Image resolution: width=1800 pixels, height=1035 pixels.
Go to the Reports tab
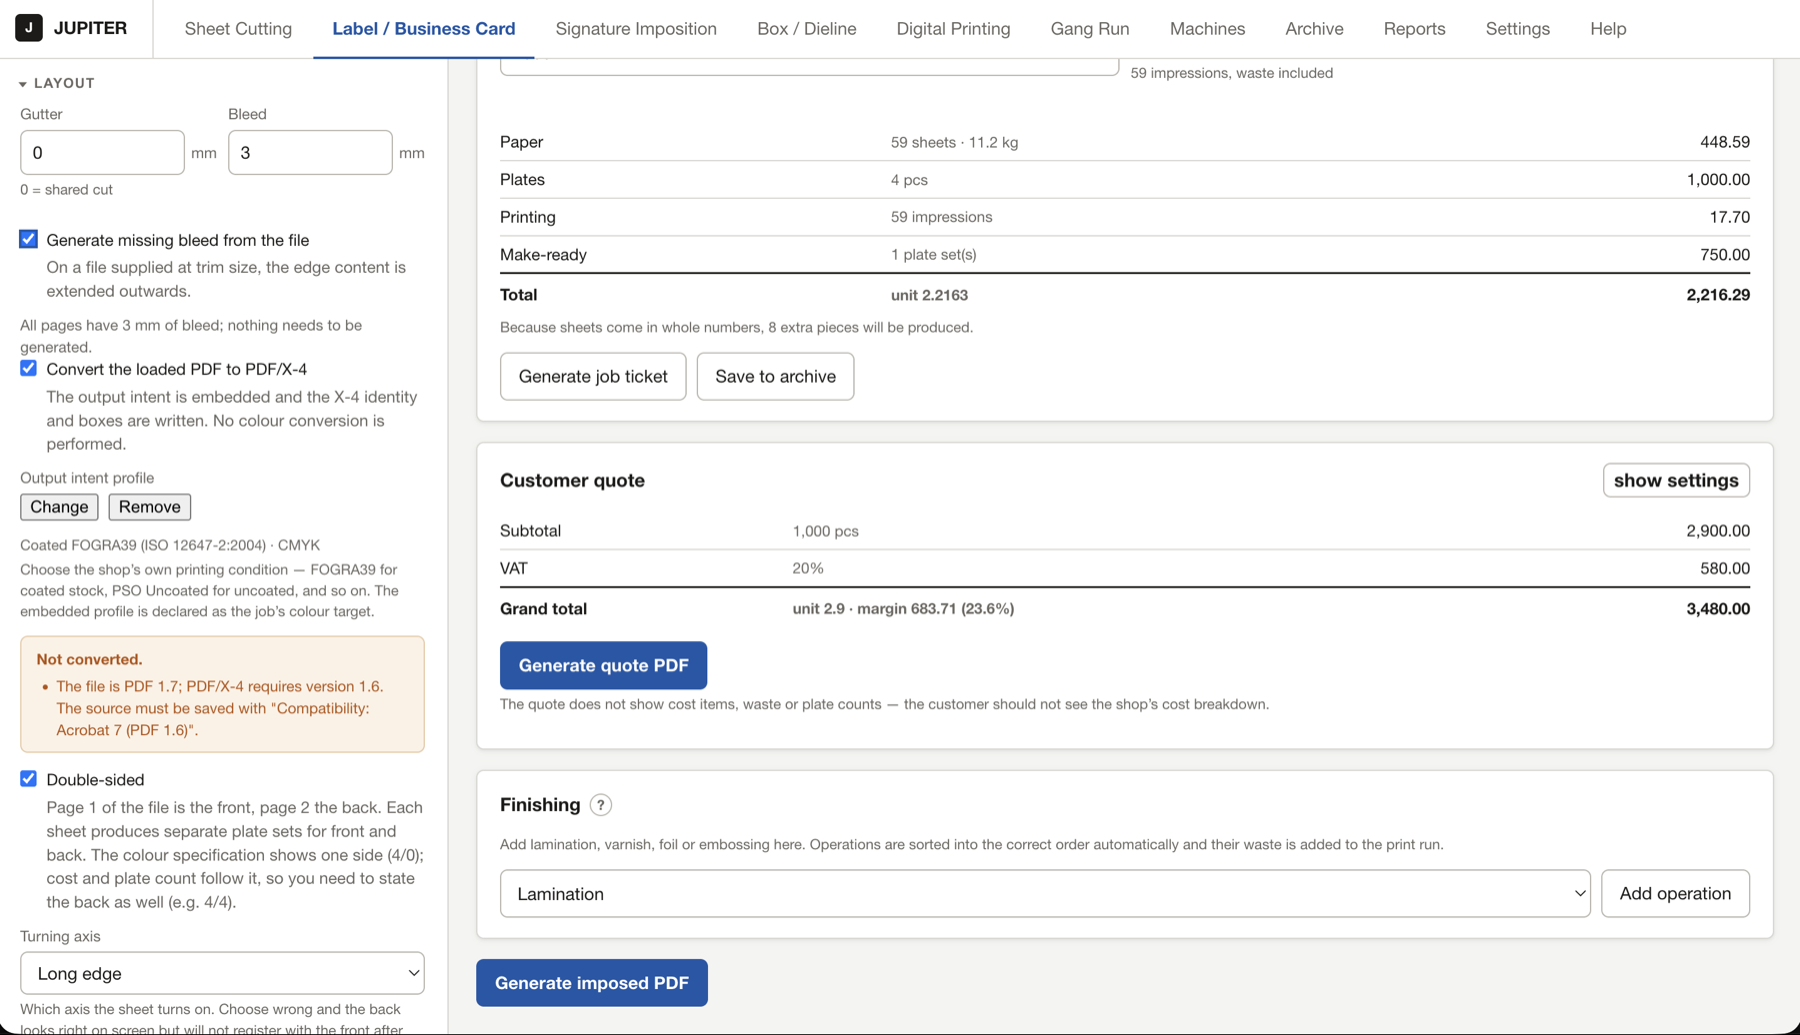[x=1414, y=29]
